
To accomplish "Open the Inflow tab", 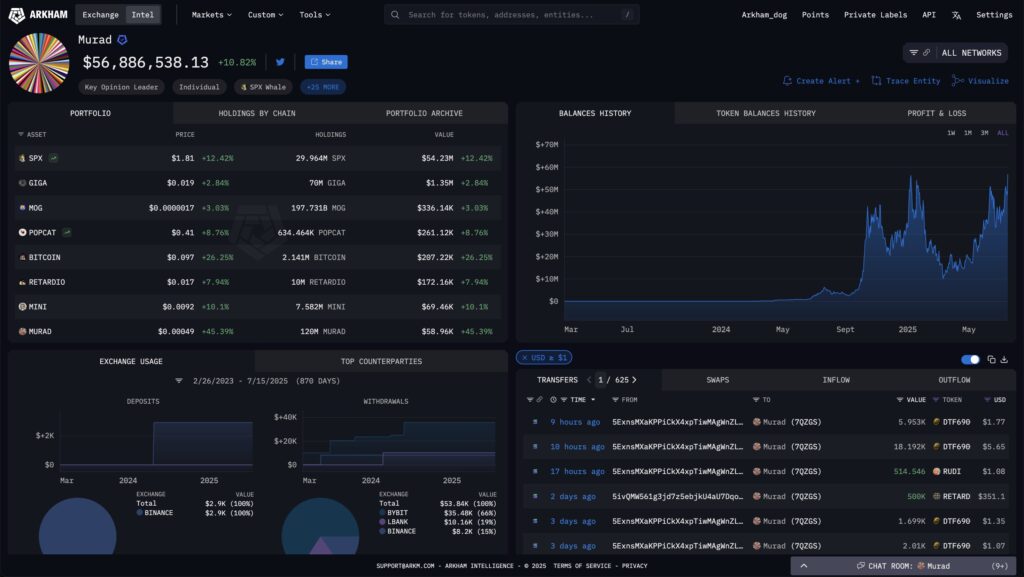I will 836,380.
